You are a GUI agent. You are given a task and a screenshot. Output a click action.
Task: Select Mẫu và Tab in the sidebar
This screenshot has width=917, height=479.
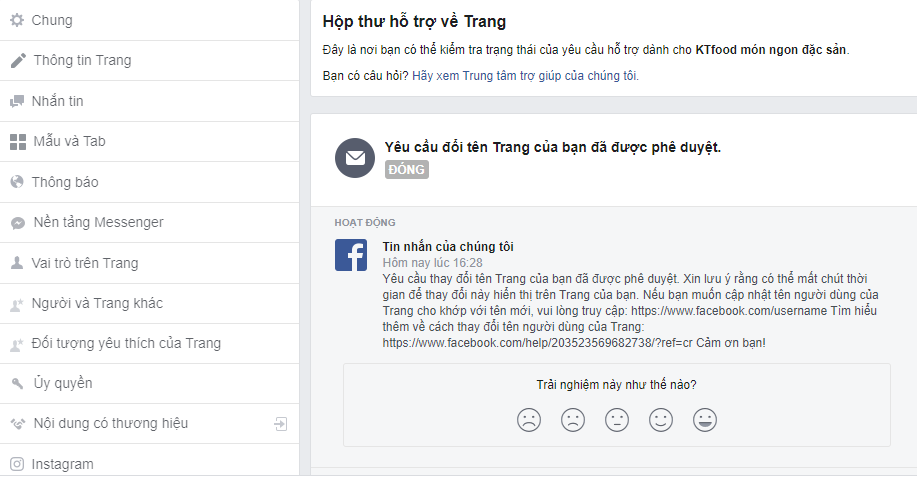[150, 142]
